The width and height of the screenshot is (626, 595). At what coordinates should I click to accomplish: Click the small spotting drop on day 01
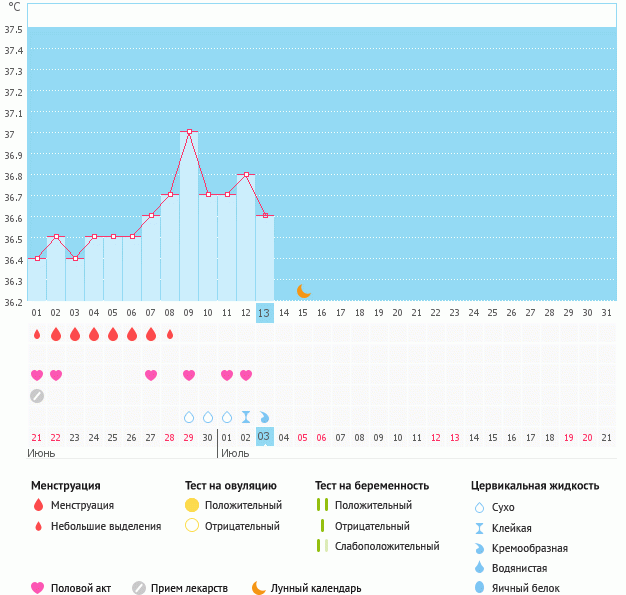point(37,334)
